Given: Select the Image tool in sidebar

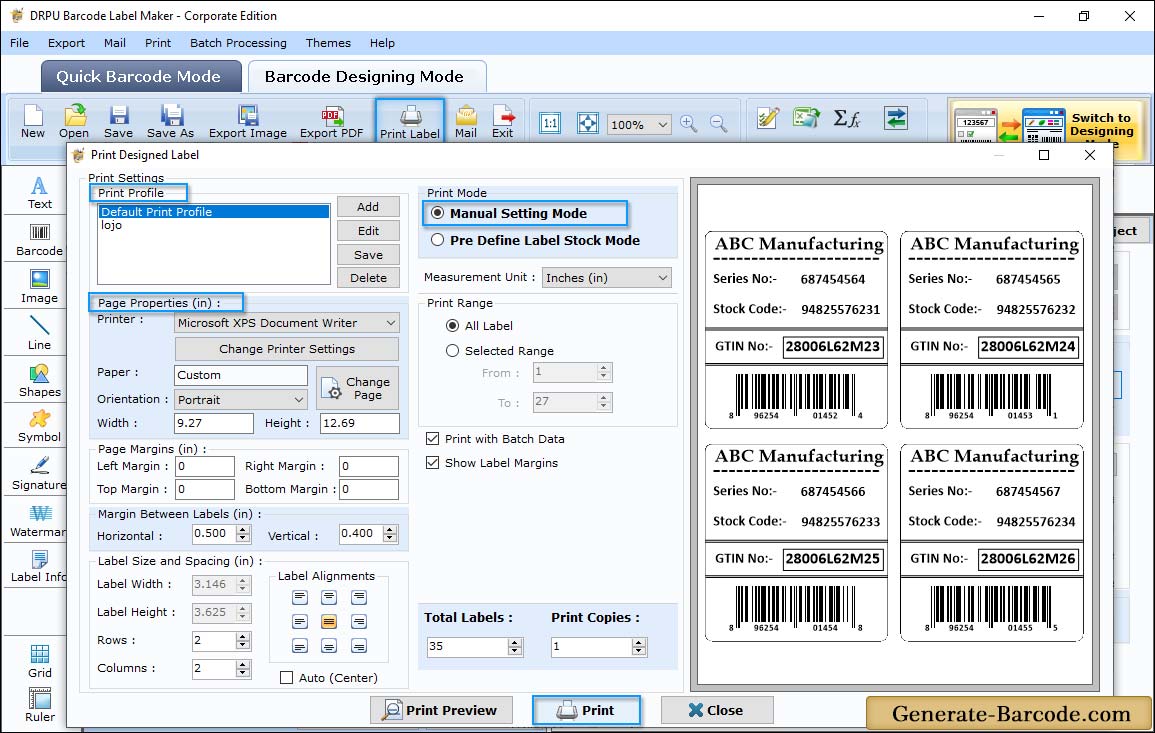Looking at the screenshot, I should tap(40, 287).
